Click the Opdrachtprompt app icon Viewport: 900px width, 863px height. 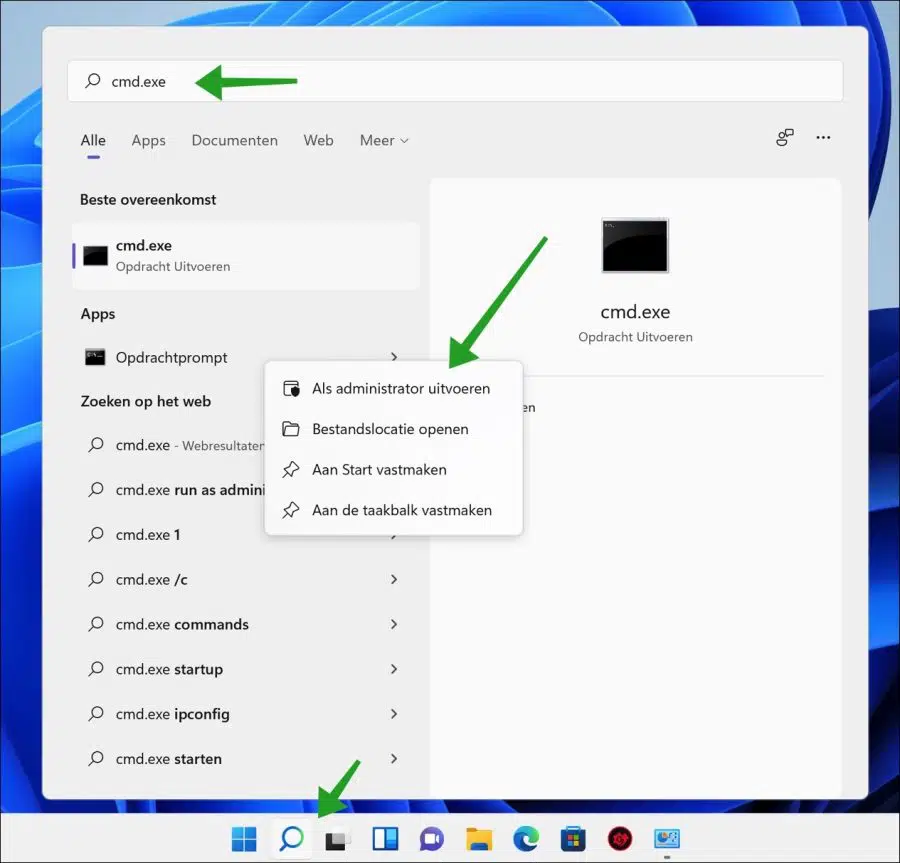pyautogui.click(x=95, y=357)
